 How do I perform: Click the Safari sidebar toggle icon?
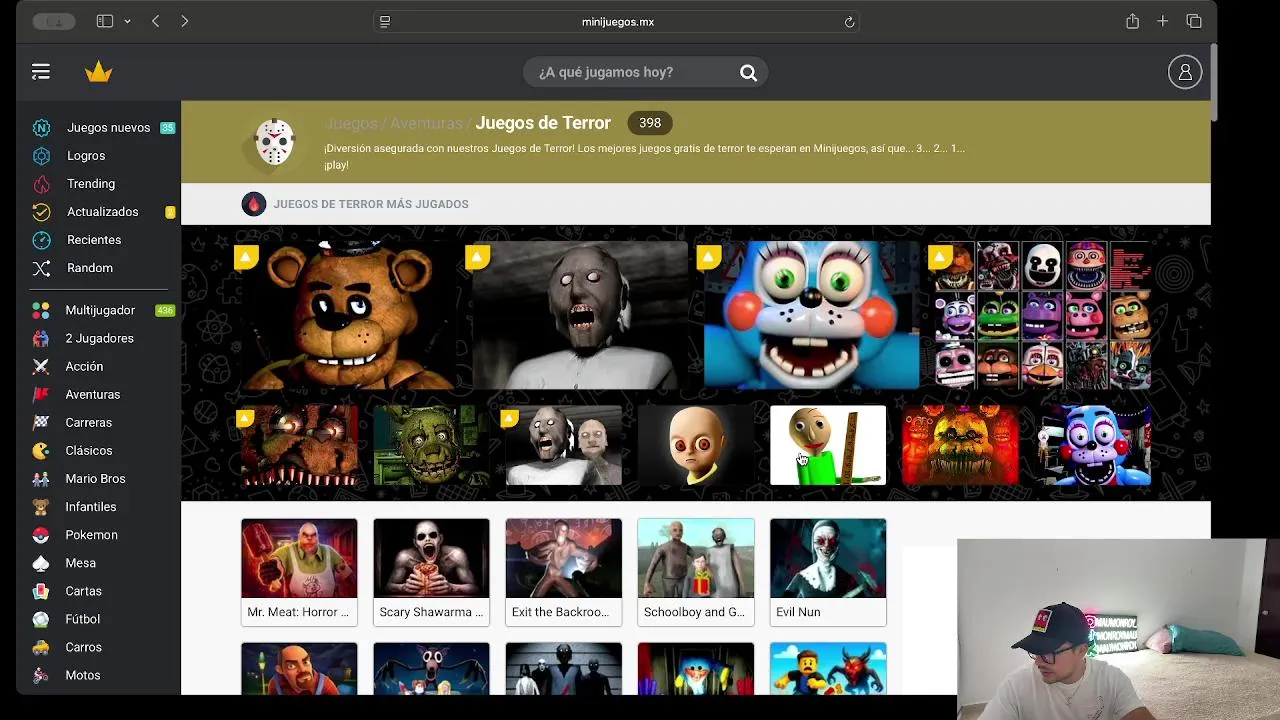point(104,21)
